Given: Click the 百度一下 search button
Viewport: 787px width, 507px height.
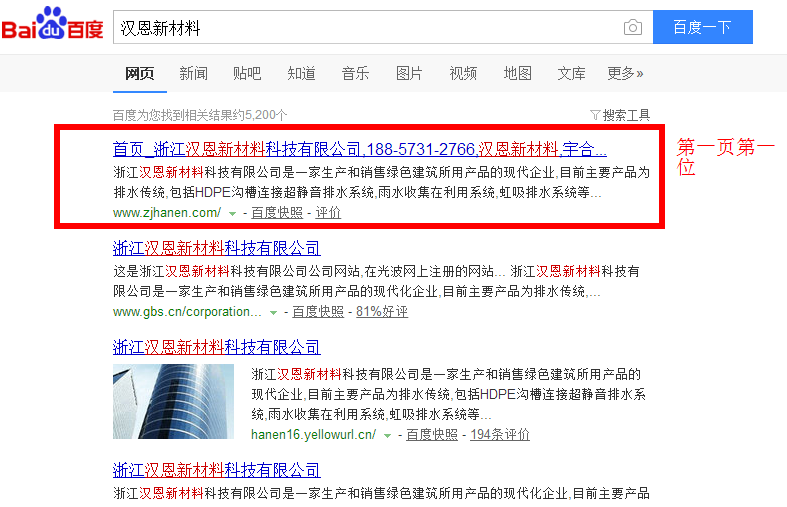Looking at the screenshot, I should point(702,27).
